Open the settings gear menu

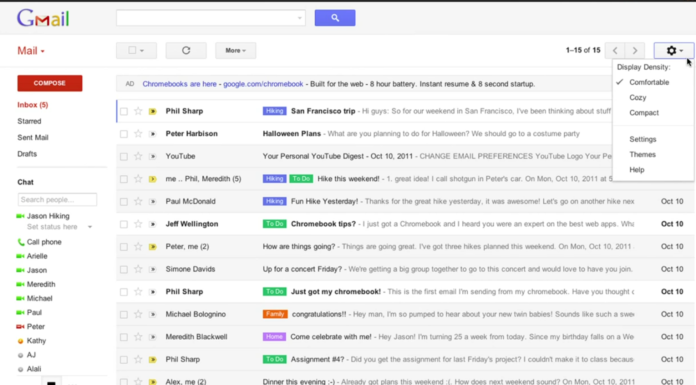click(674, 50)
